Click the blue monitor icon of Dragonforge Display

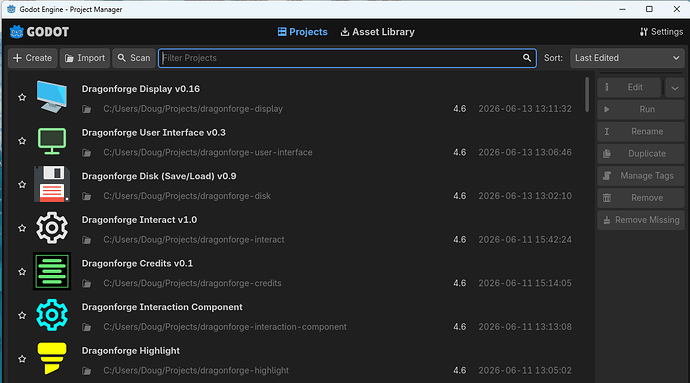(52, 97)
